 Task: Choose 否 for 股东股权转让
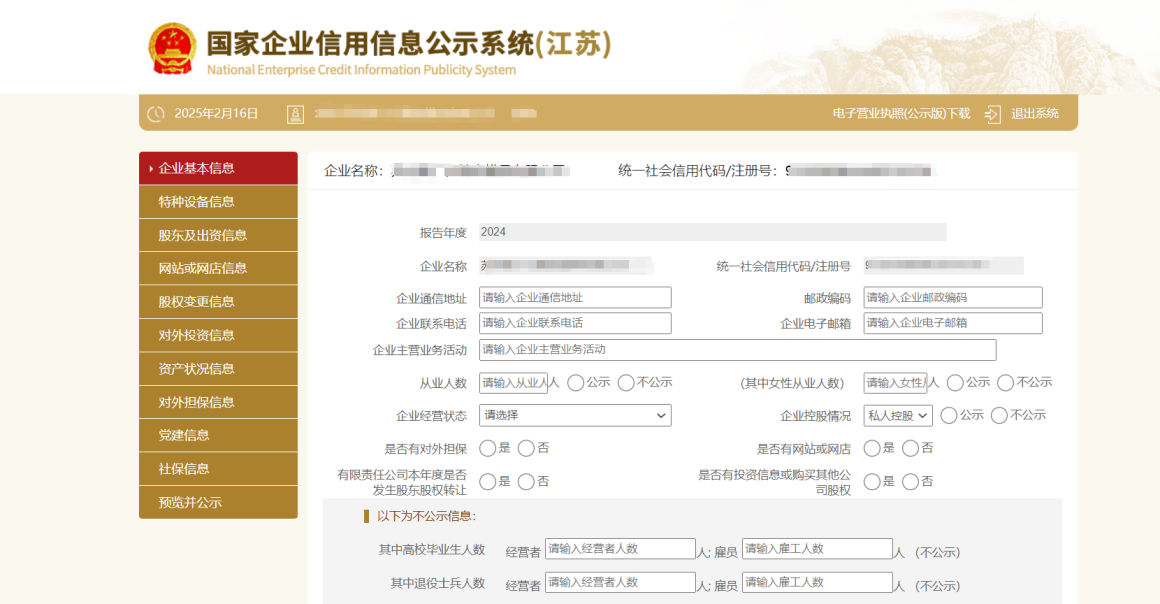(x=526, y=482)
